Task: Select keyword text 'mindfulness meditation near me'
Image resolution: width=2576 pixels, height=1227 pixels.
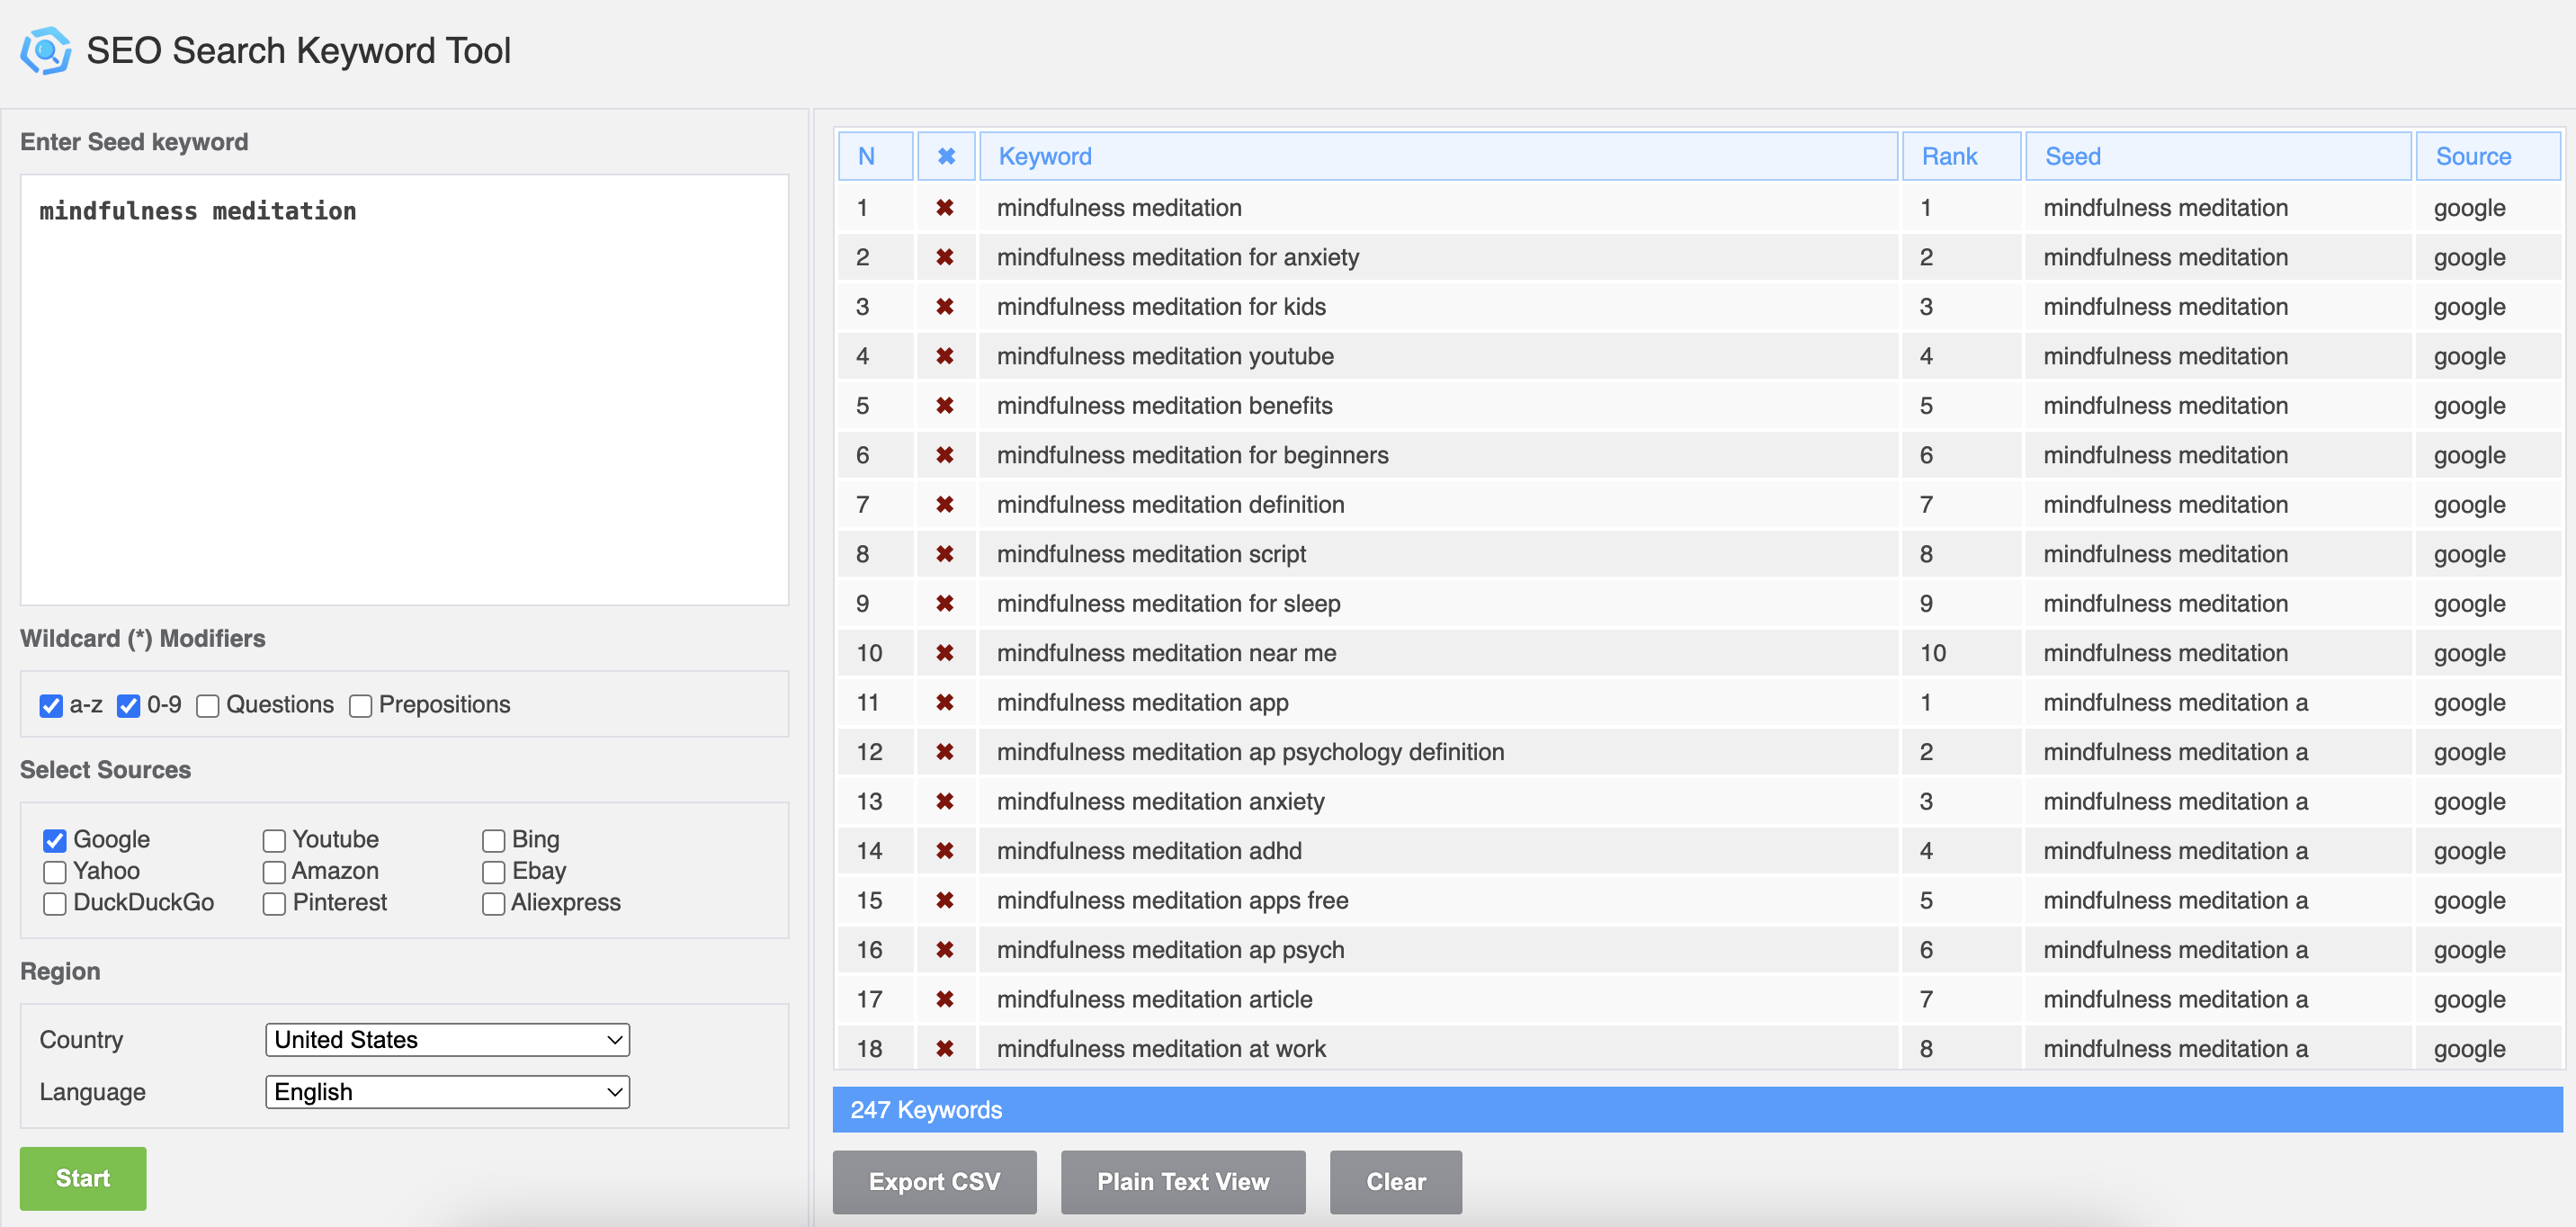Action: click(x=1166, y=653)
